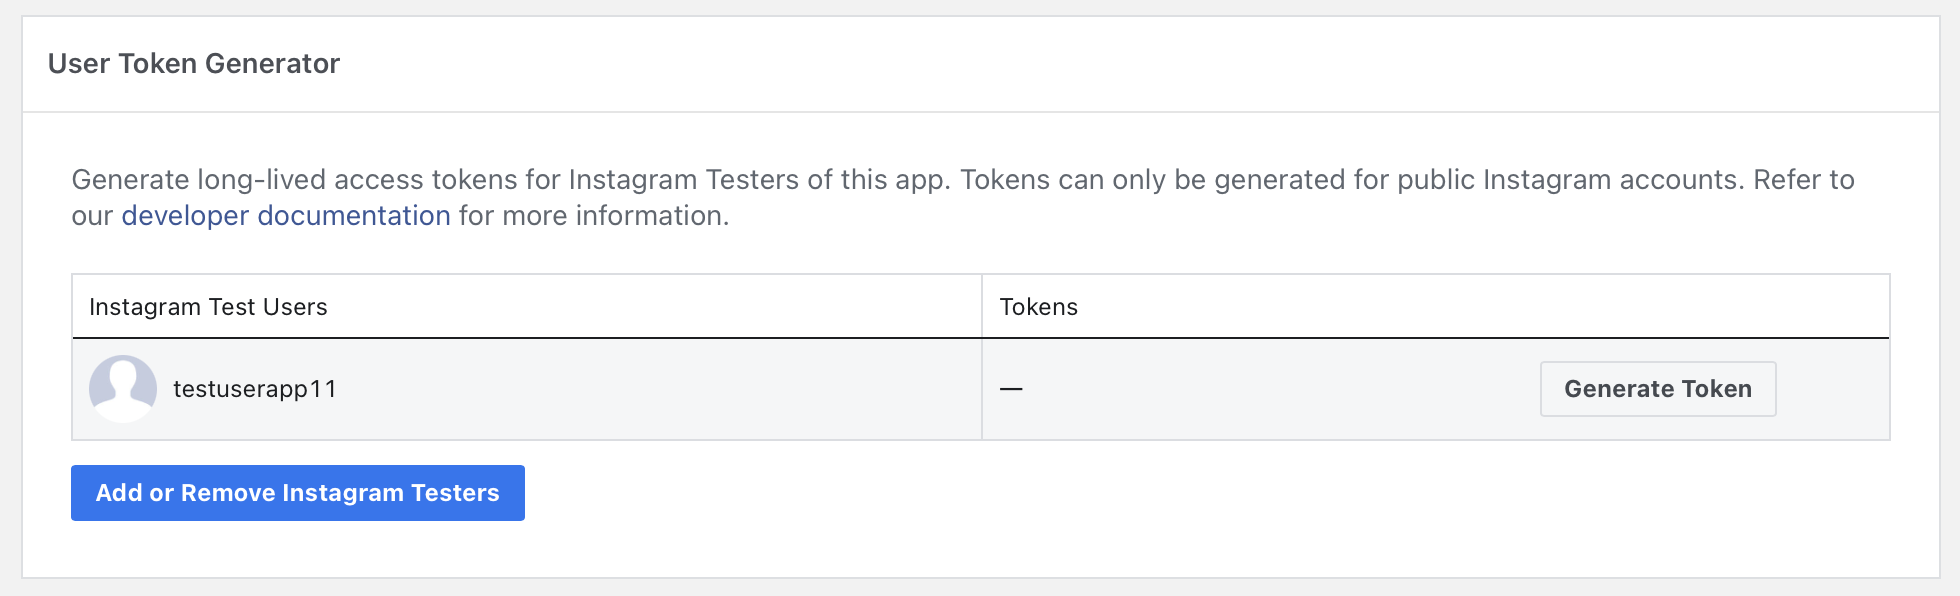Screen dimensions: 1960x596
Task: Click the dash placeholder in Tokens column
Action: (x=1011, y=389)
